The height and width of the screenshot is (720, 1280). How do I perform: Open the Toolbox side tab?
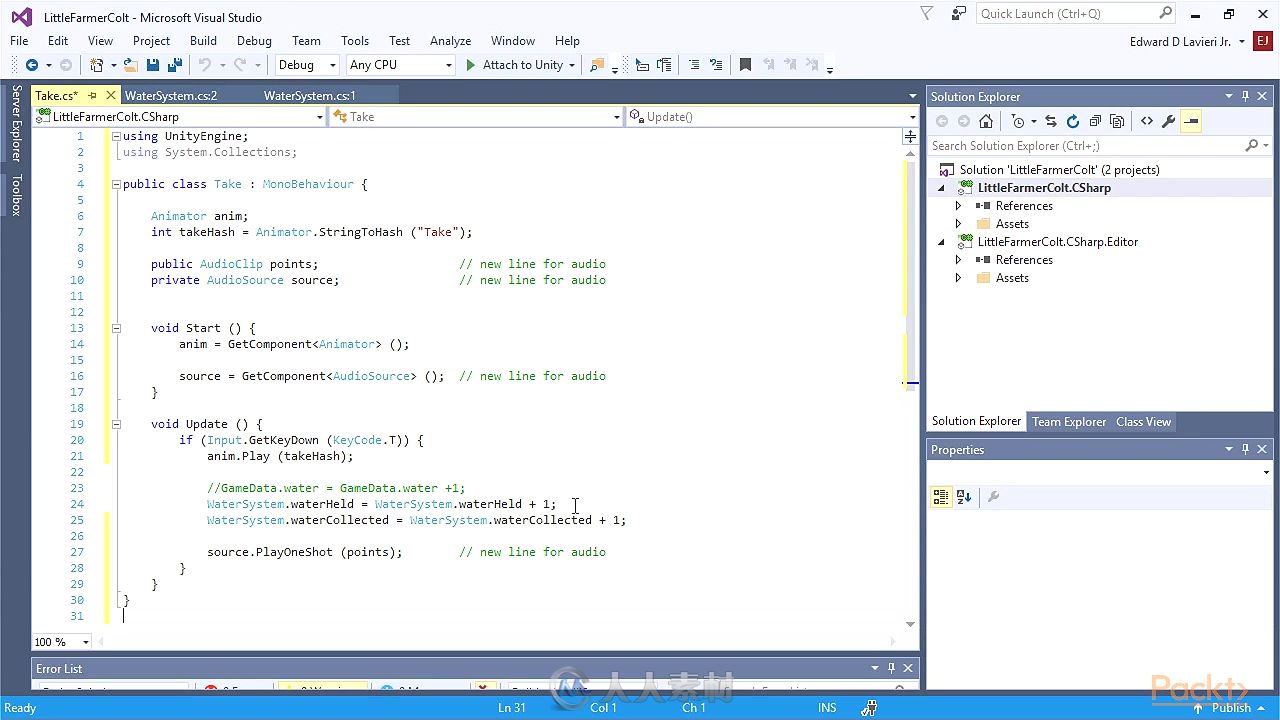click(16, 195)
